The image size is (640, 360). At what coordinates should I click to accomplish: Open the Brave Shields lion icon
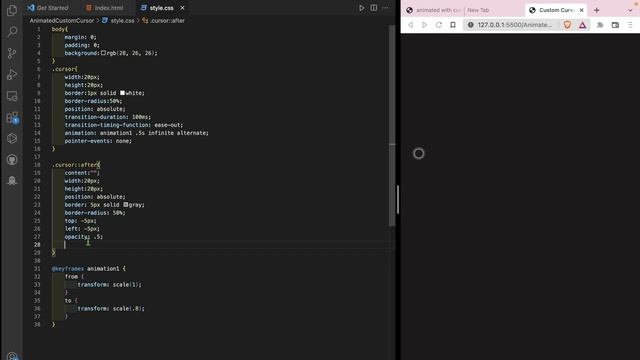567,25
